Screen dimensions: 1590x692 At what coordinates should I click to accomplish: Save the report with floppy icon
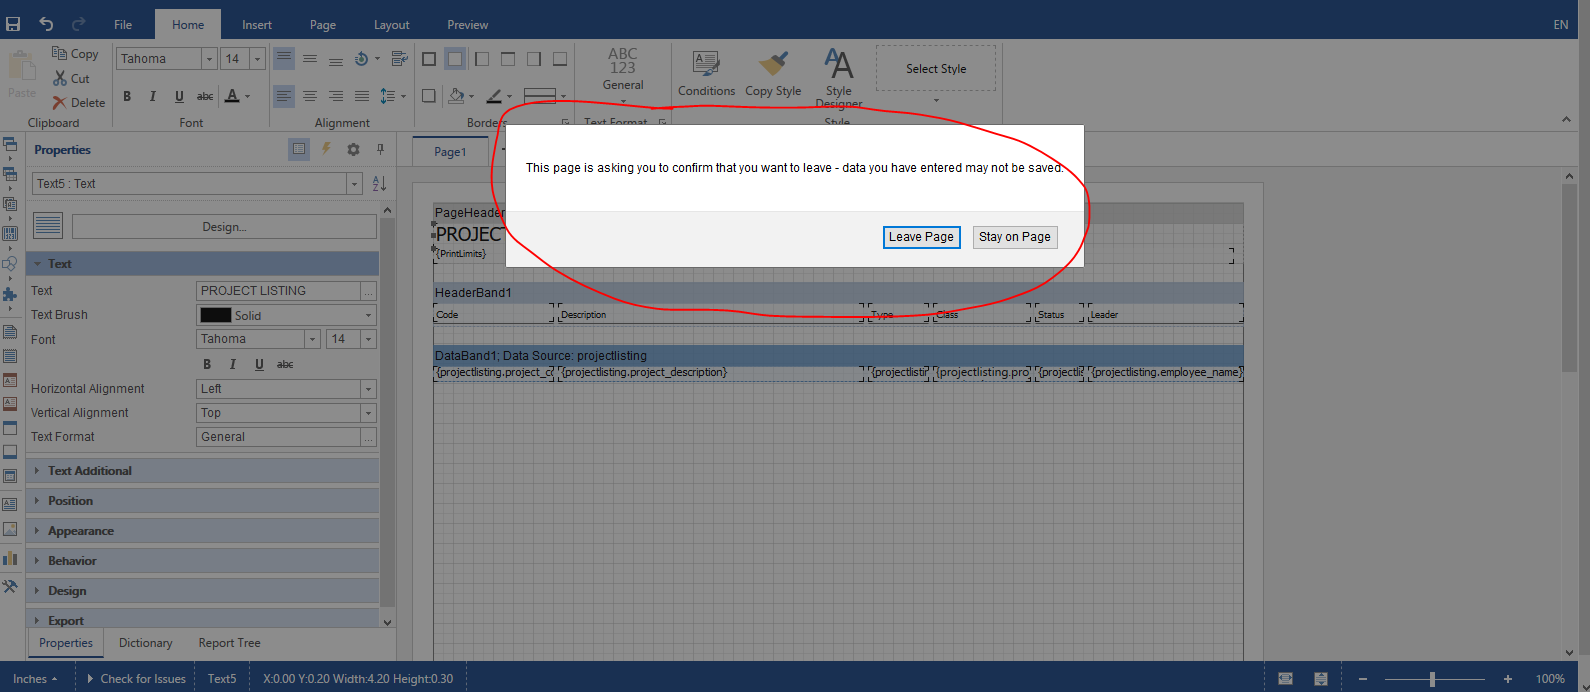pyautogui.click(x=13, y=24)
